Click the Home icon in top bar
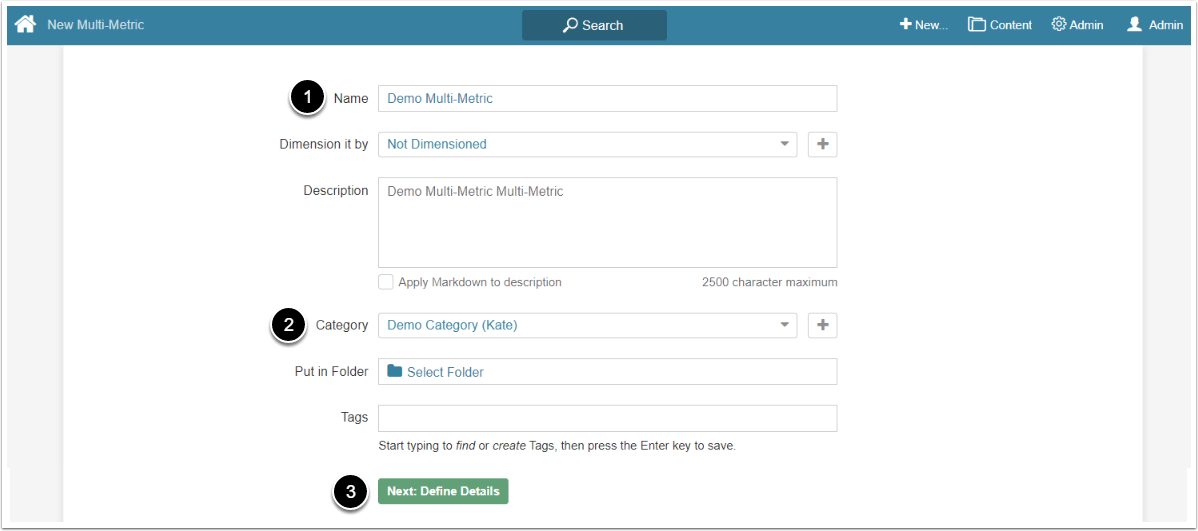 [25, 24]
